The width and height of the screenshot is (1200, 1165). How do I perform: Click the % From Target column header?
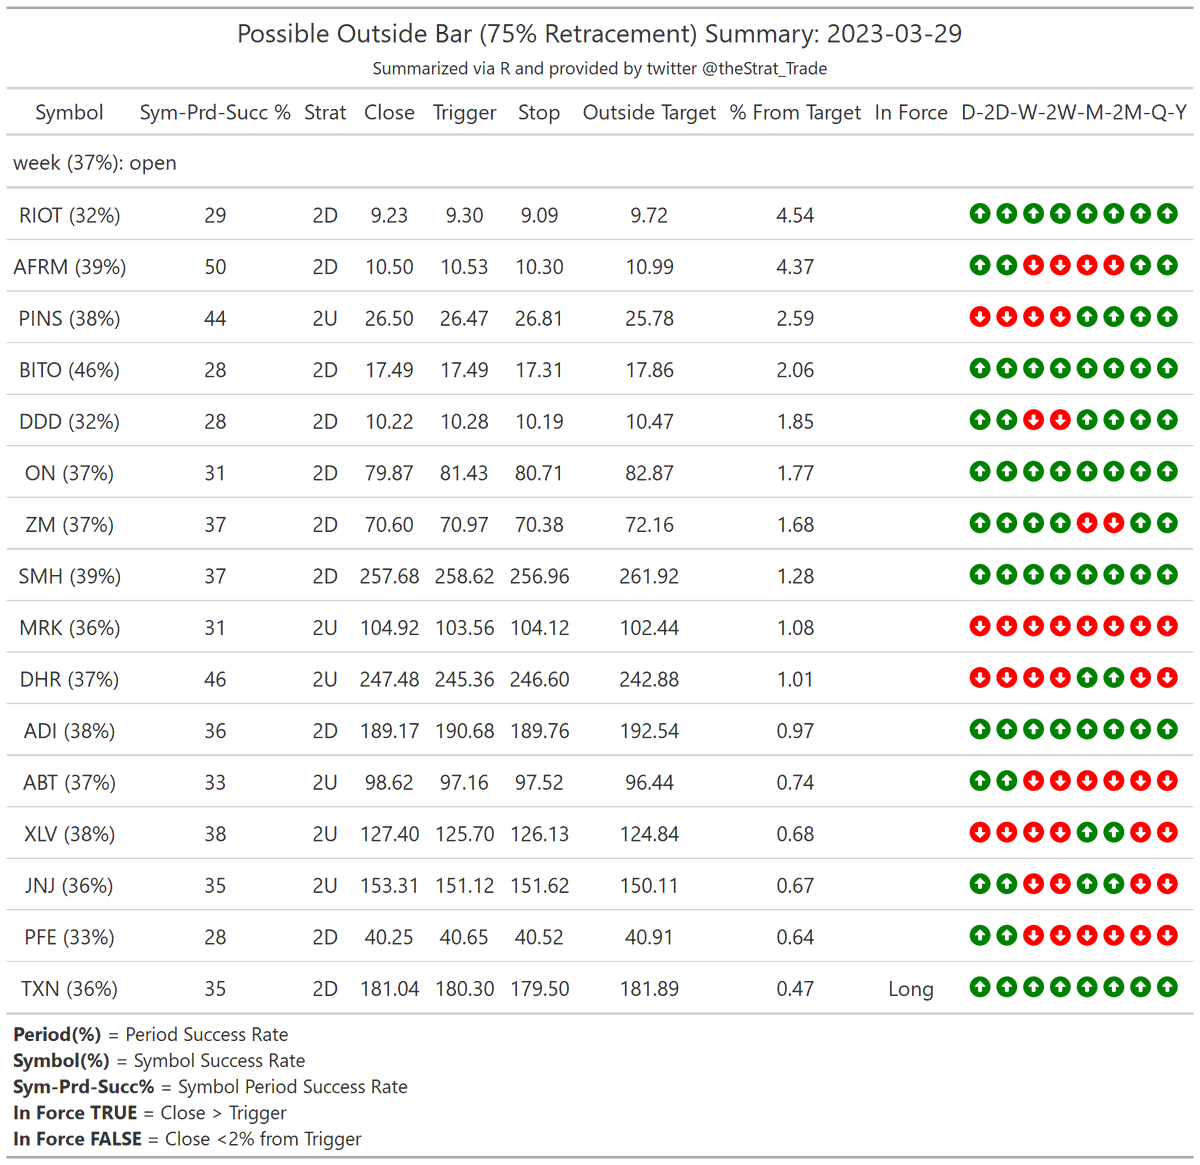(x=795, y=113)
